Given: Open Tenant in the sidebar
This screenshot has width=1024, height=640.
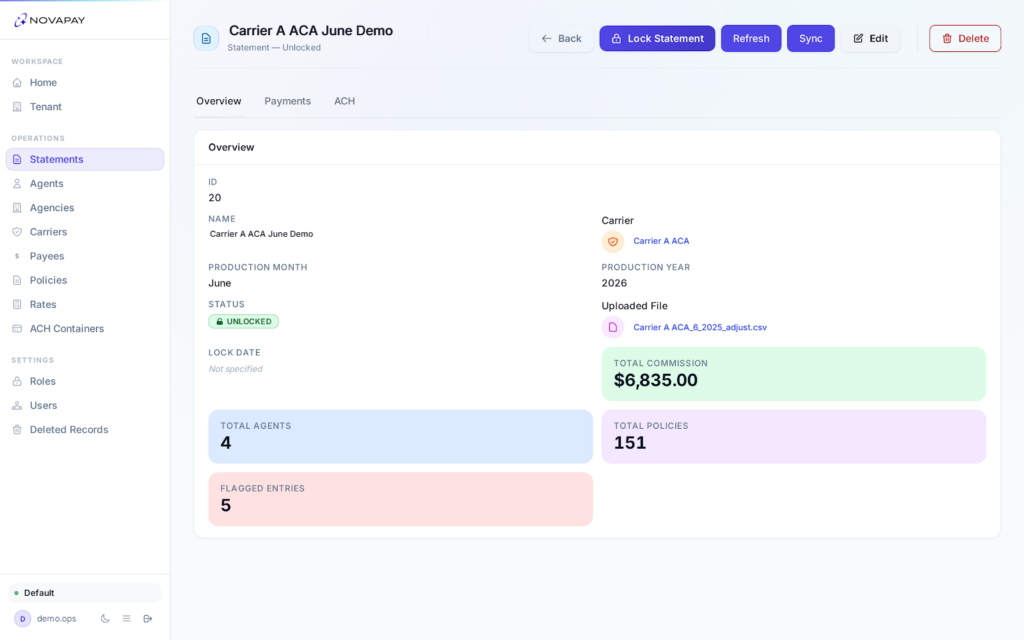Looking at the screenshot, I should click(85, 107).
